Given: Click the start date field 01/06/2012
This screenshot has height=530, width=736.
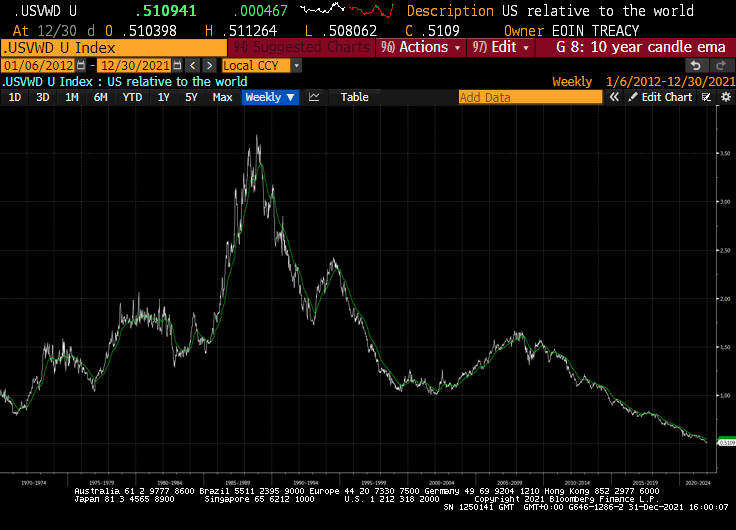Looking at the screenshot, I should pyautogui.click(x=38, y=65).
